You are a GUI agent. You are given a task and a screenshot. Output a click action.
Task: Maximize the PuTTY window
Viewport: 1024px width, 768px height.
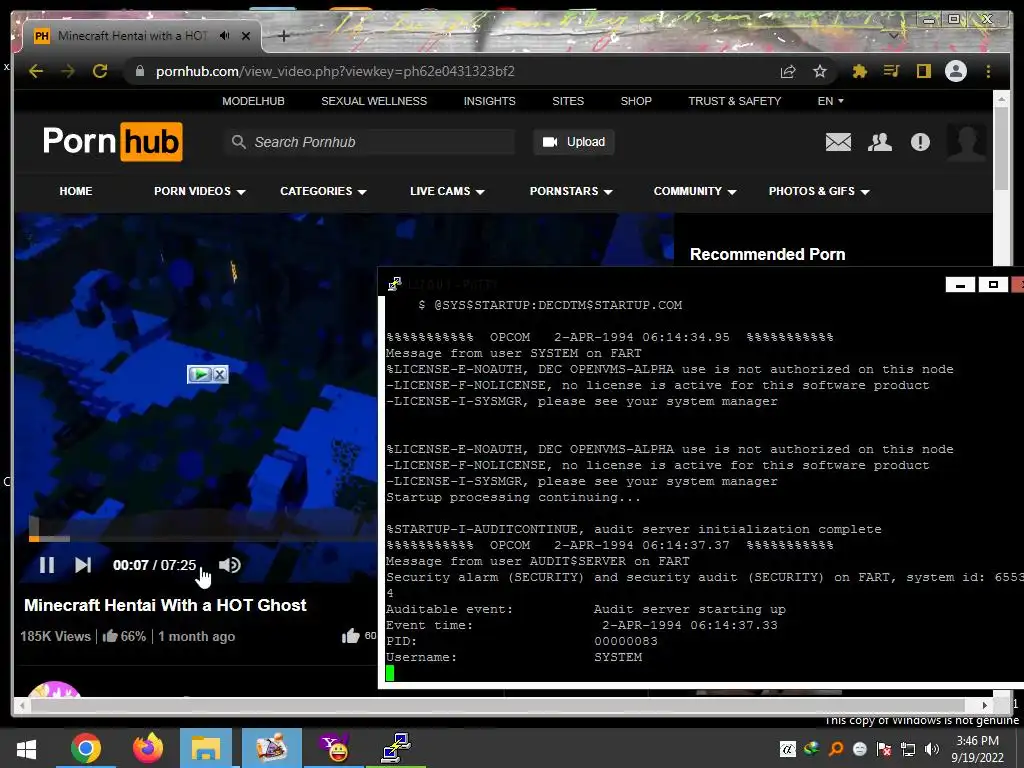point(993,284)
